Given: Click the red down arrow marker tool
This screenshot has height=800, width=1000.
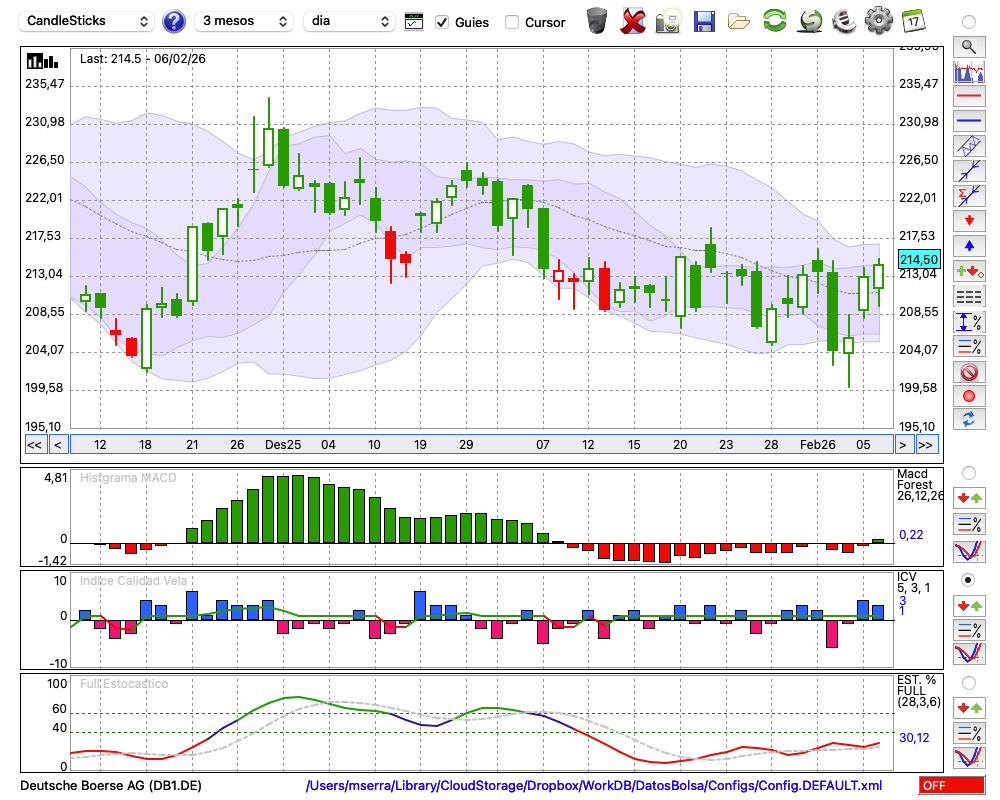Looking at the screenshot, I should click(968, 221).
